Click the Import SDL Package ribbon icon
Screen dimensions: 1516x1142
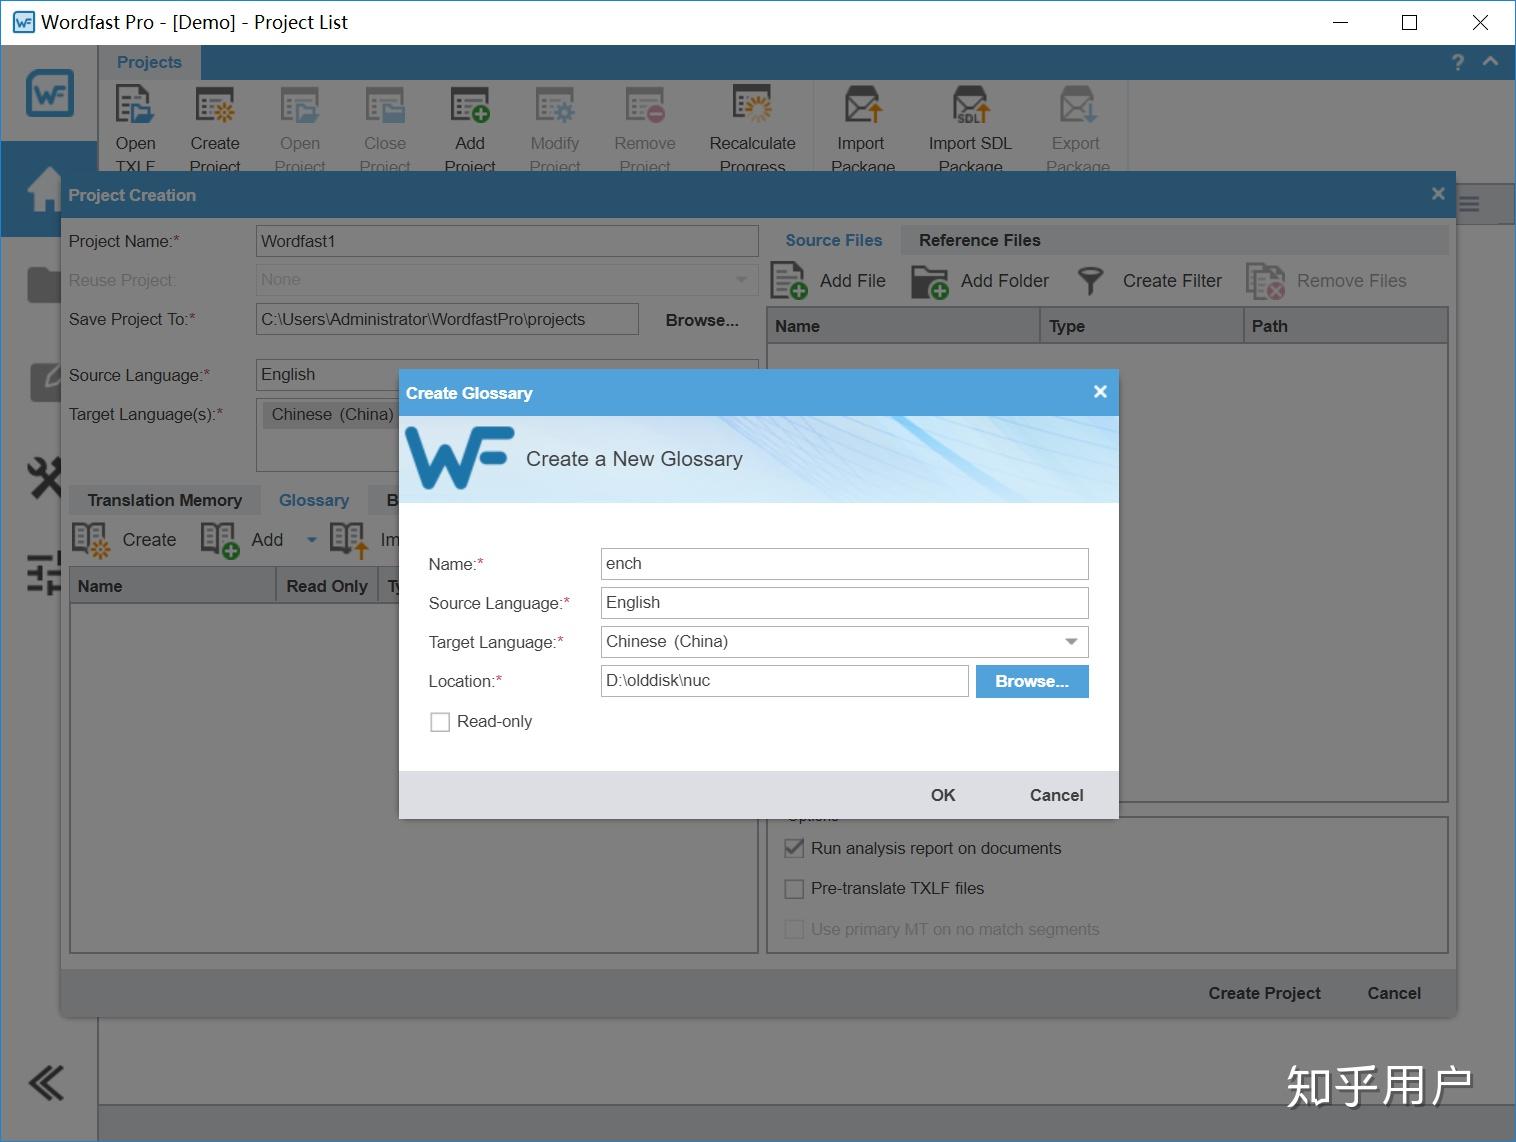(x=970, y=105)
